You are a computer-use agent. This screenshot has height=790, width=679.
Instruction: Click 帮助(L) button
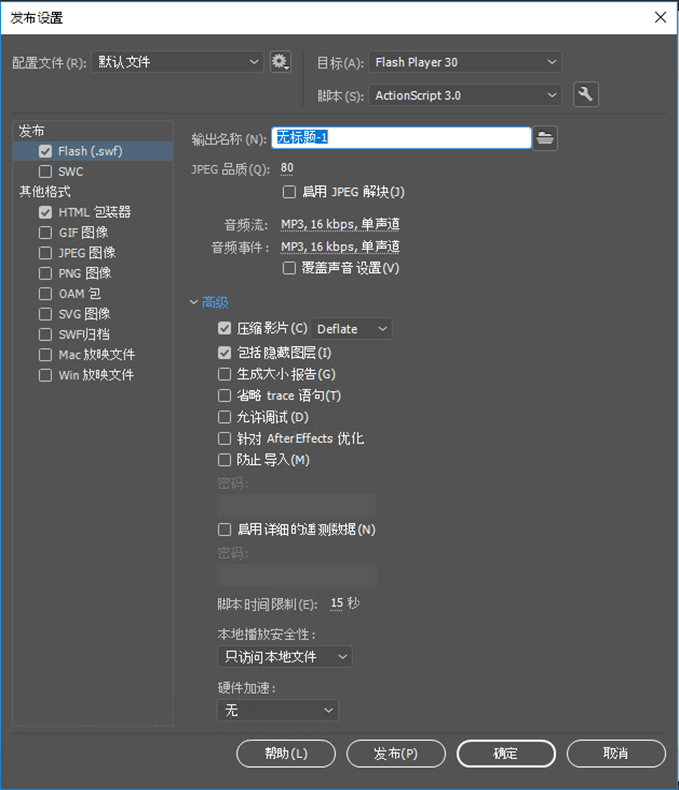coord(286,753)
